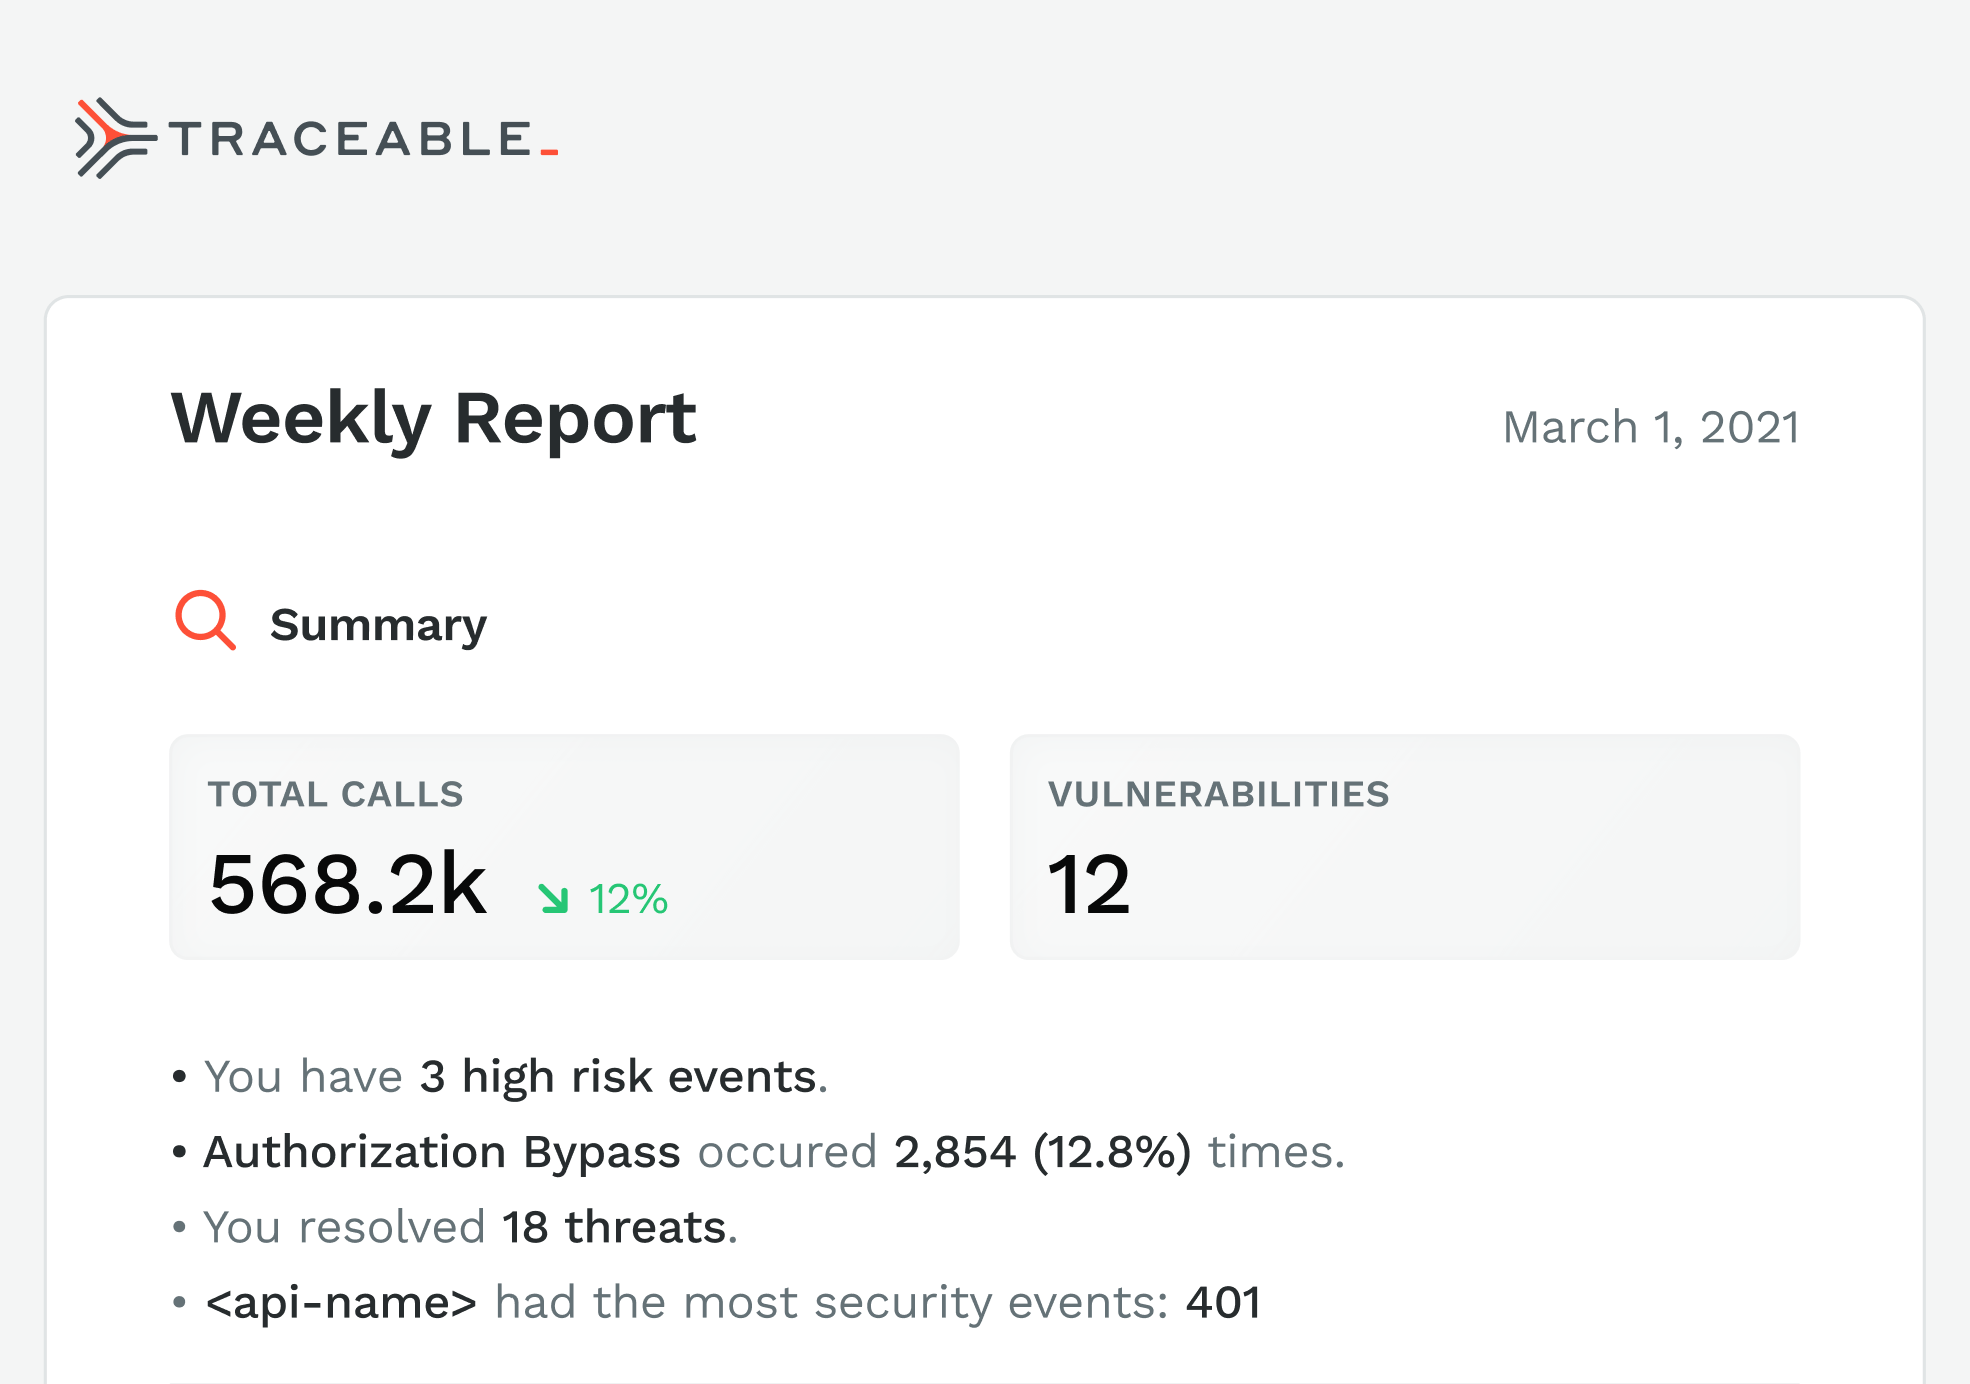This screenshot has width=1970, height=1384.
Task: Click the 568.2k total calls value
Action: pos(348,884)
